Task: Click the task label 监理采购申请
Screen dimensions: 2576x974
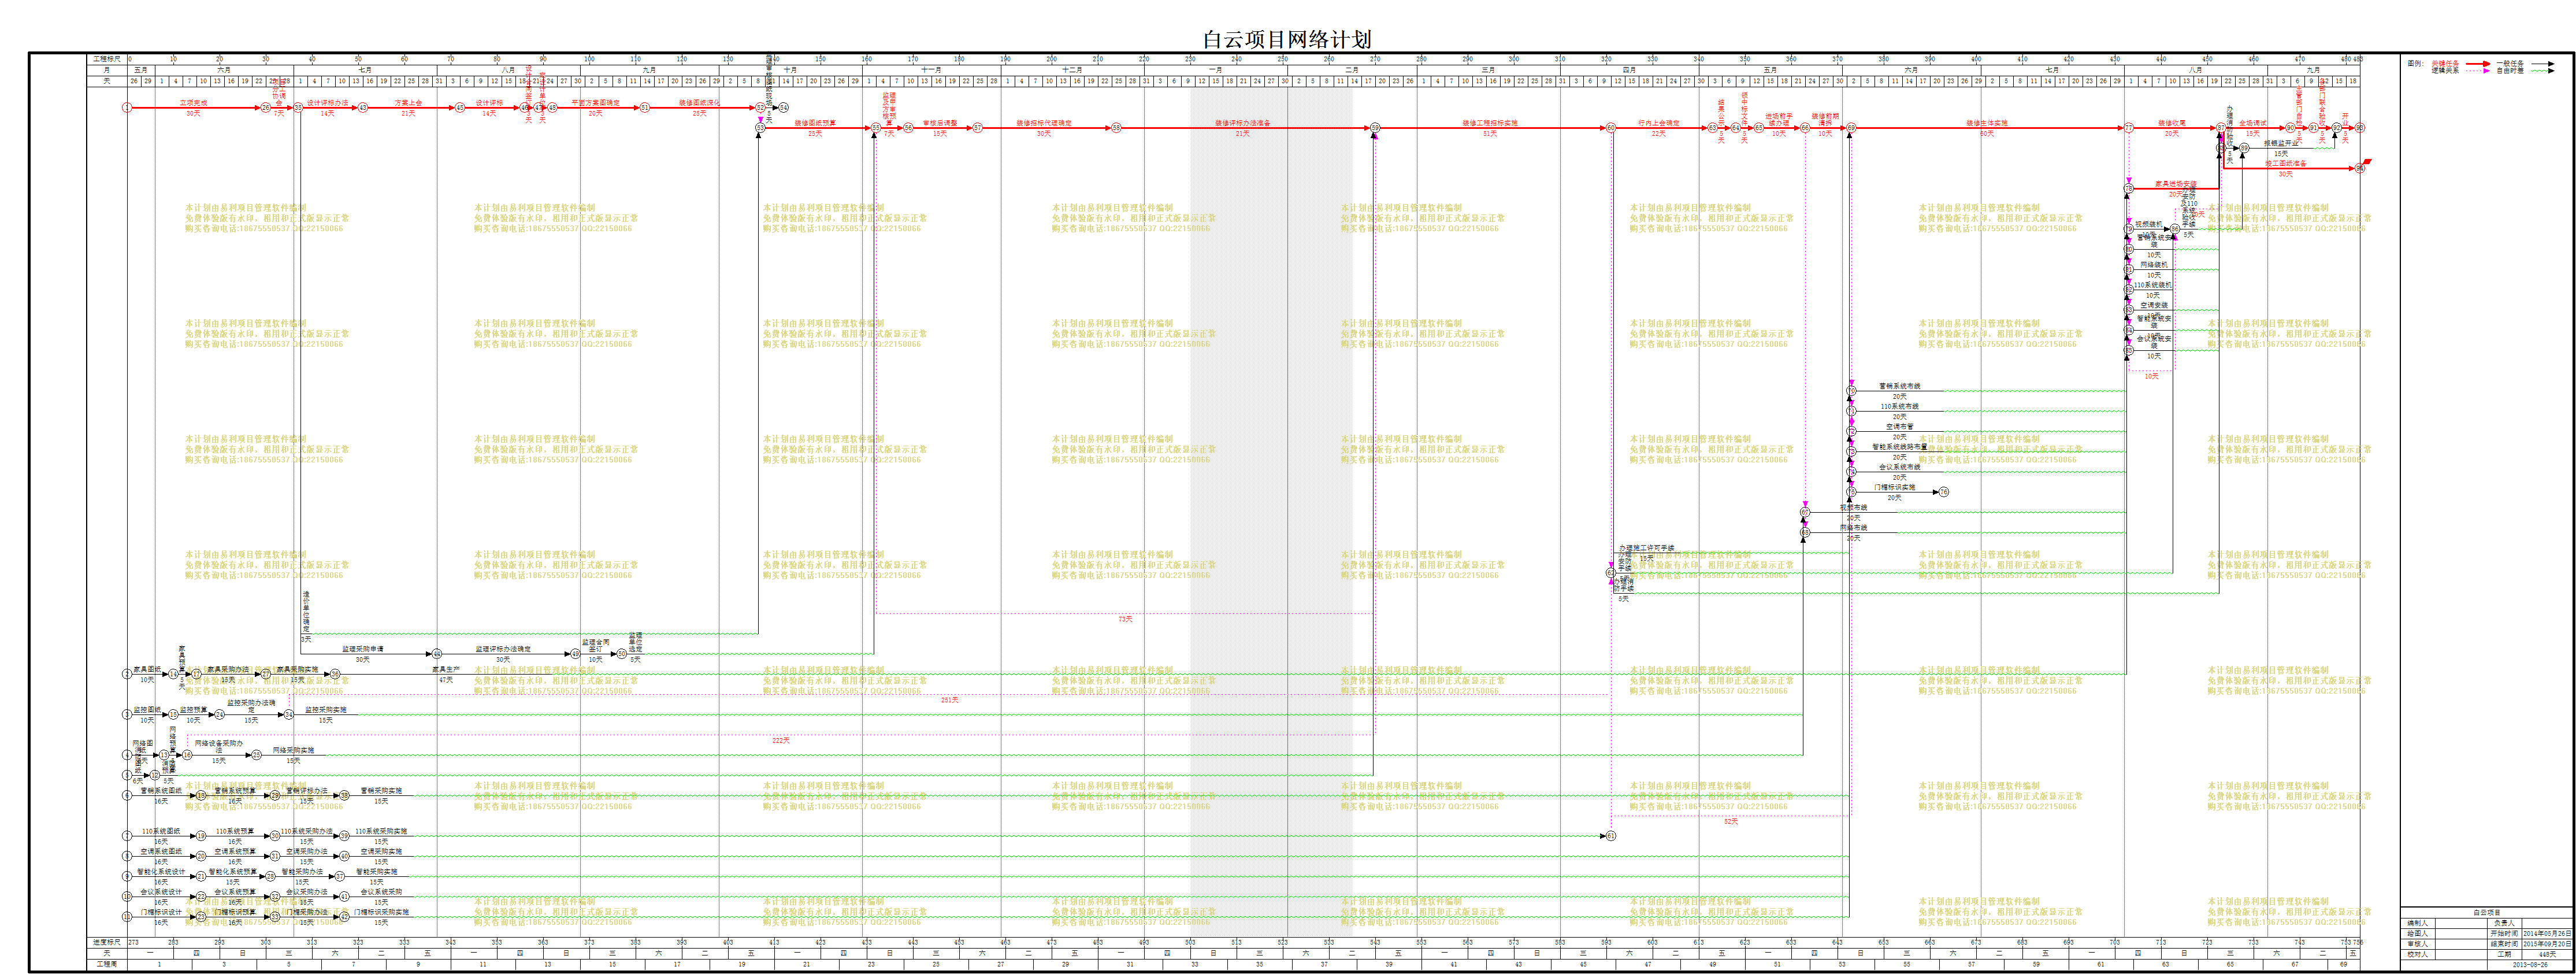Action: (x=363, y=649)
